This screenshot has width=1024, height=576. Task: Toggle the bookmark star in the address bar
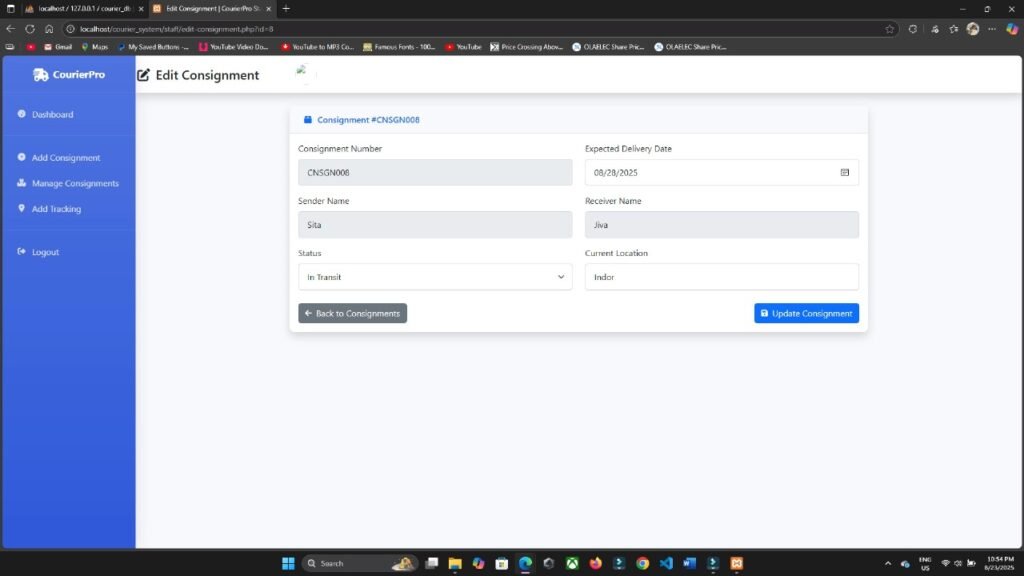coord(889,29)
